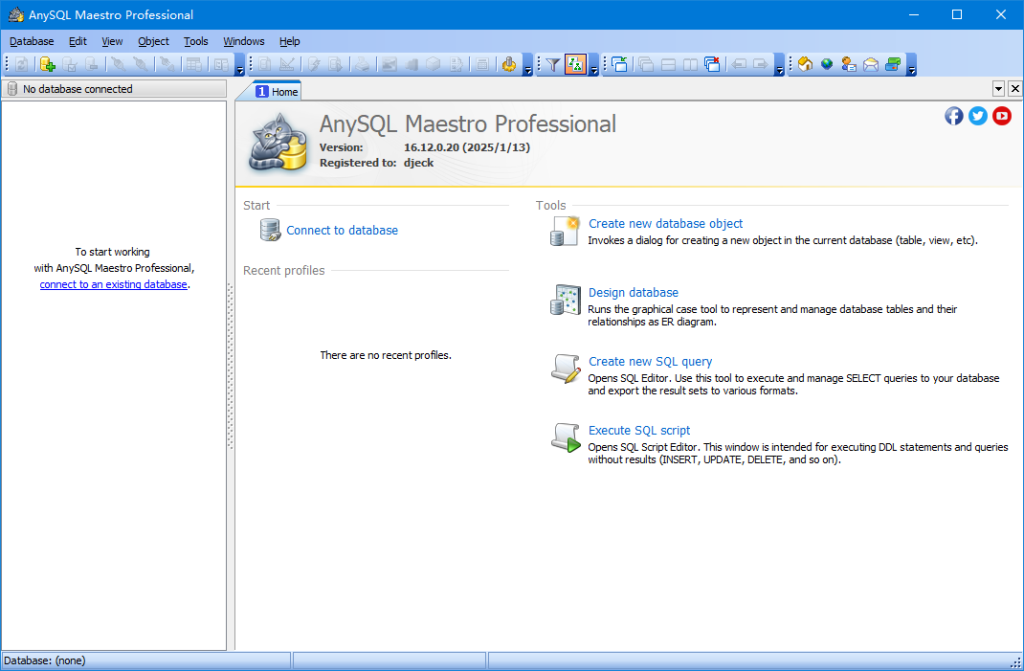The width and height of the screenshot is (1024, 671).
Task: Click the filter funnel toolbar icon
Action: click(x=552, y=65)
